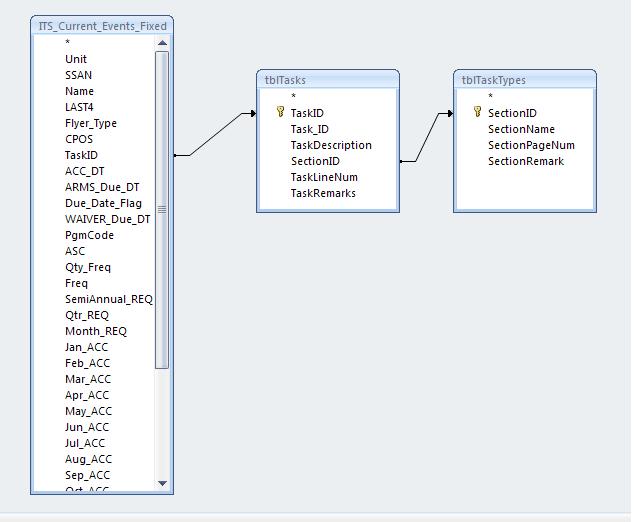
Task: Select the TaskLineNum field
Action: coord(324,177)
